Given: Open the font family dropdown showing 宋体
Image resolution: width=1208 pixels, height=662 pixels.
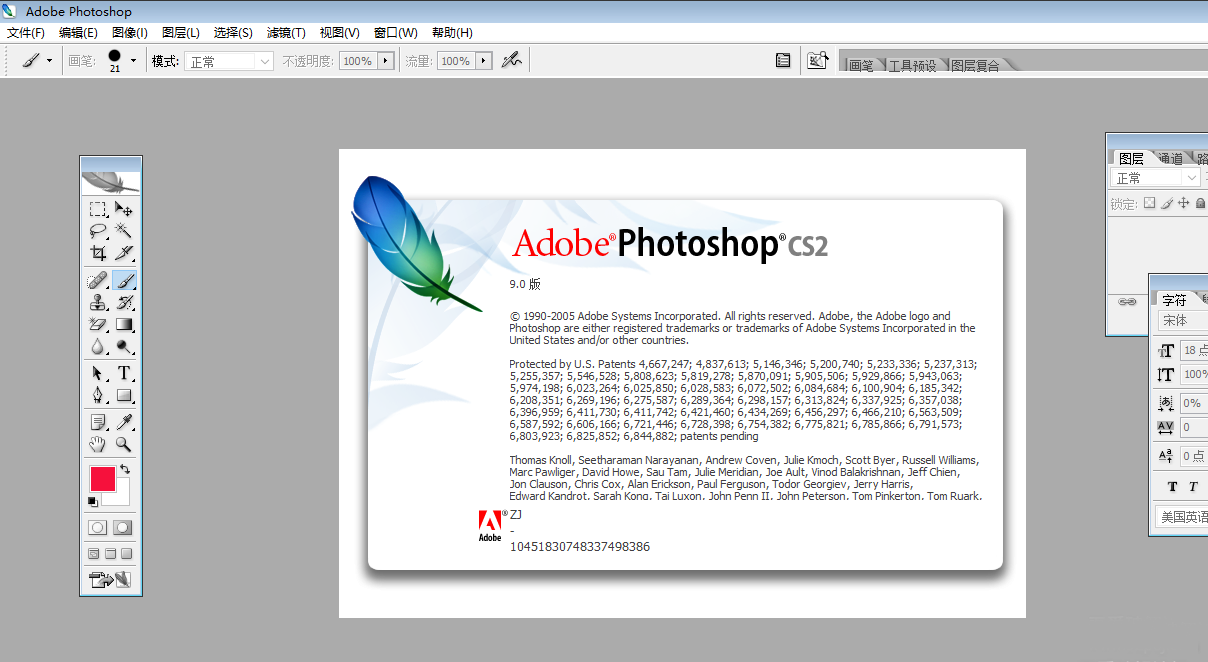Looking at the screenshot, I should point(1183,321).
